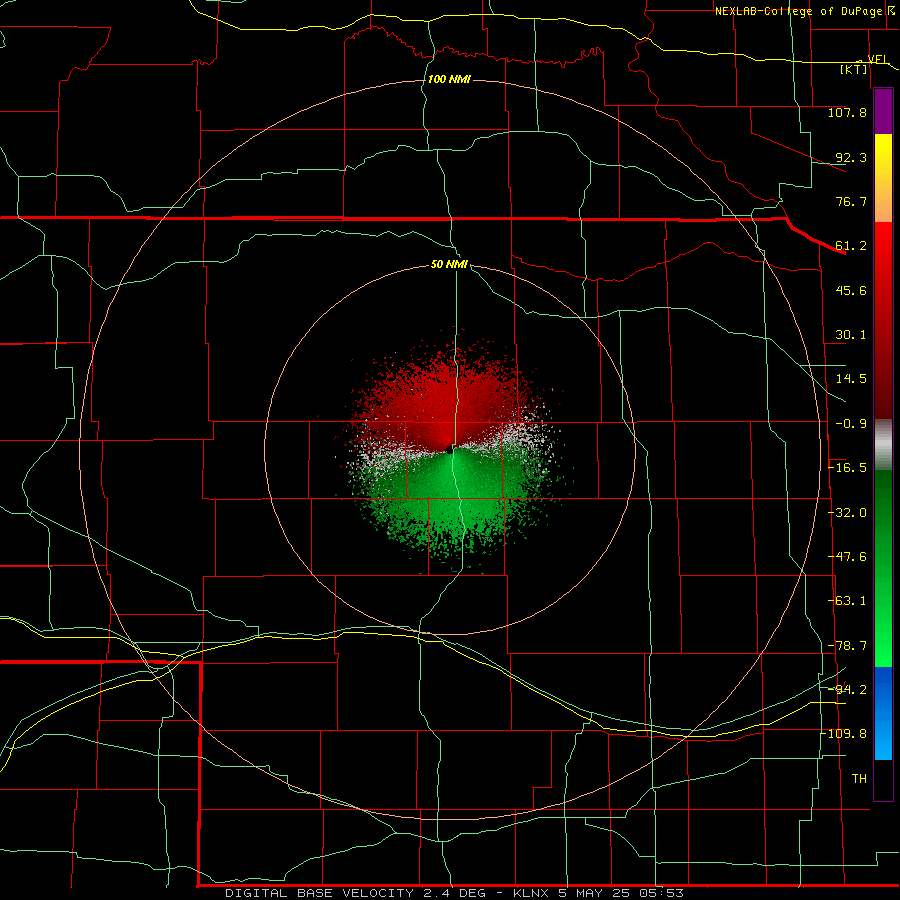Click the DIGITAL BASE VELOCITY 2.4 DEG caption
Screen dimensions: 900x900
pos(355,893)
